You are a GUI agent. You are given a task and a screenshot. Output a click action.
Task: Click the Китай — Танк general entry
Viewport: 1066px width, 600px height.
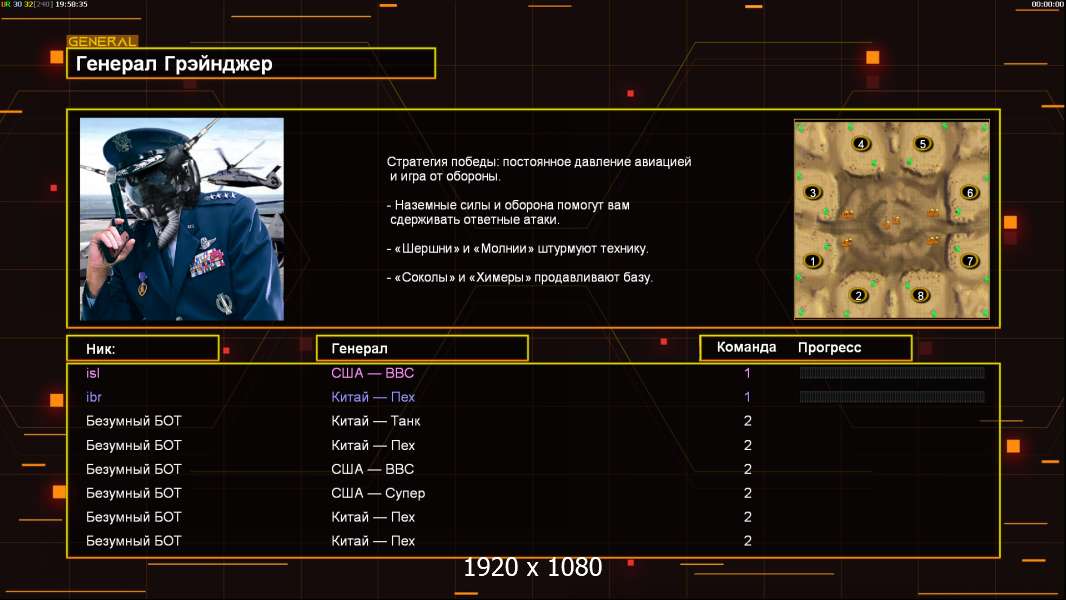click(376, 421)
